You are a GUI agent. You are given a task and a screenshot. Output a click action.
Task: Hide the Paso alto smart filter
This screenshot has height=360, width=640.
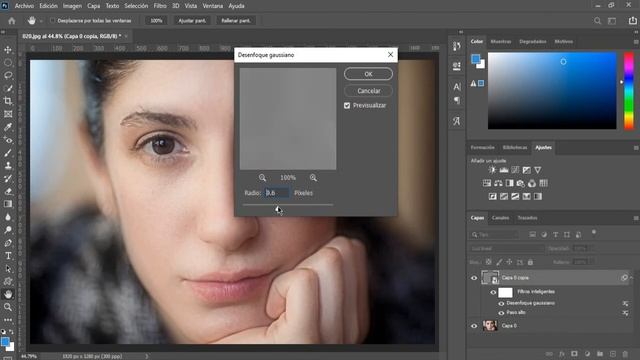click(x=501, y=313)
